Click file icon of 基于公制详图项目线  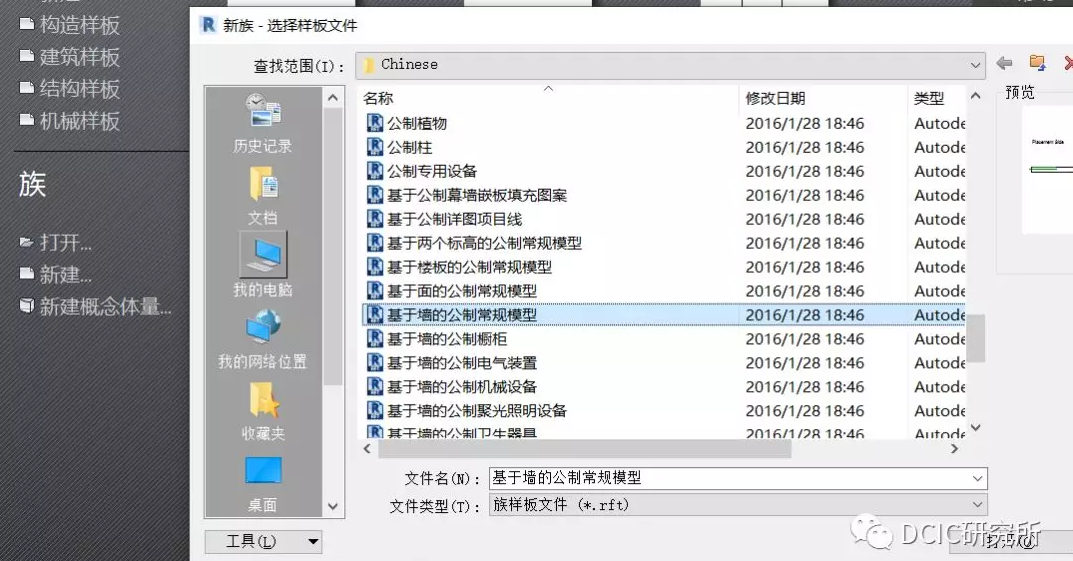[x=375, y=219]
